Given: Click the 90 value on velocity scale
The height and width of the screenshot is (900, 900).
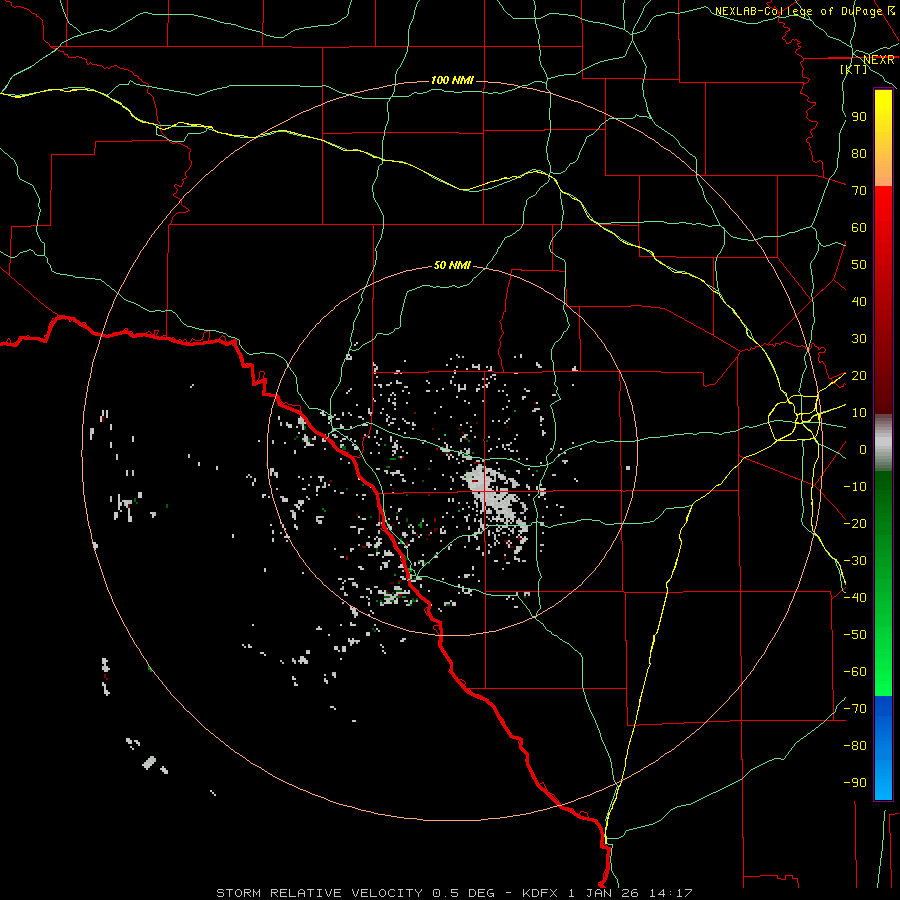Looking at the screenshot, I should tap(859, 117).
